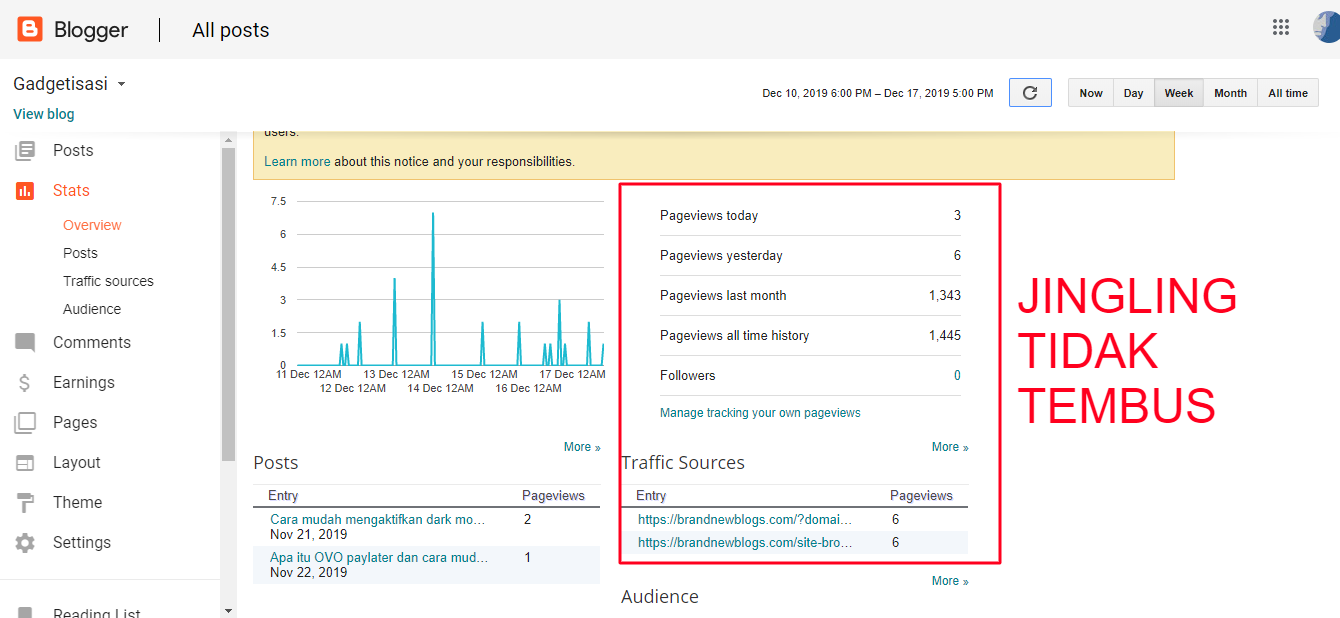
Task: Click the 'Nov 21, 2019' post date
Action: [309, 535]
